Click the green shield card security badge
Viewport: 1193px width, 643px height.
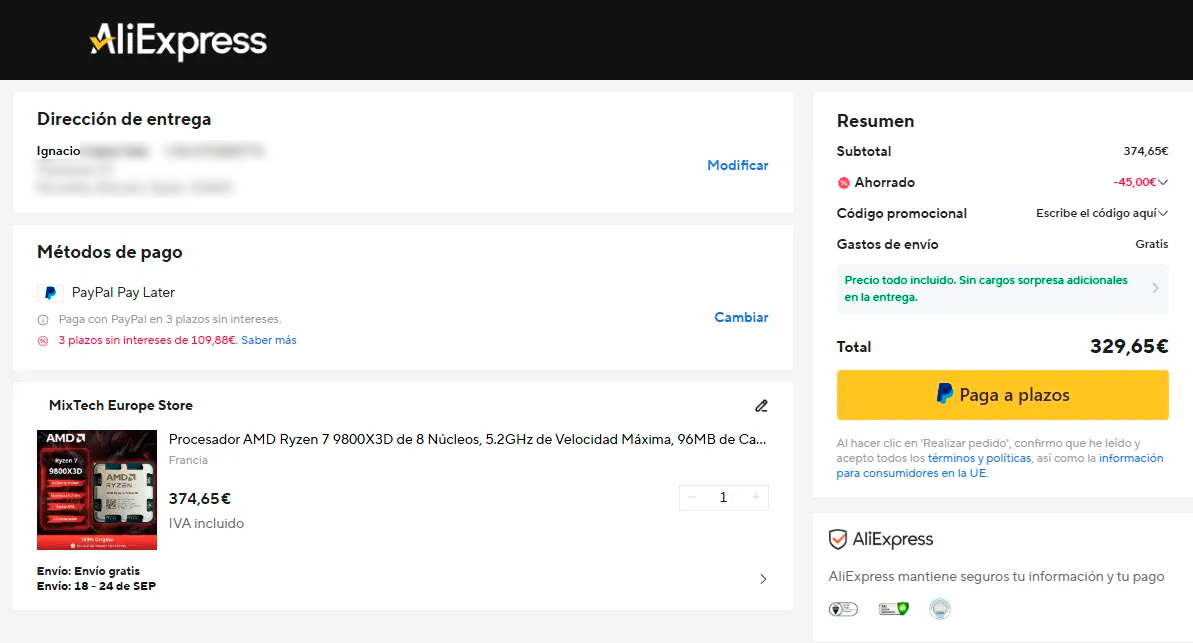(x=893, y=609)
